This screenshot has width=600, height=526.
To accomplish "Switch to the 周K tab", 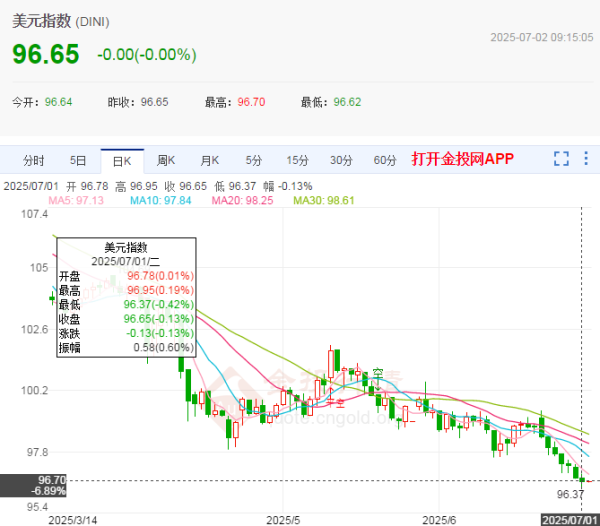I will pyautogui.click(x=166, y=160).
